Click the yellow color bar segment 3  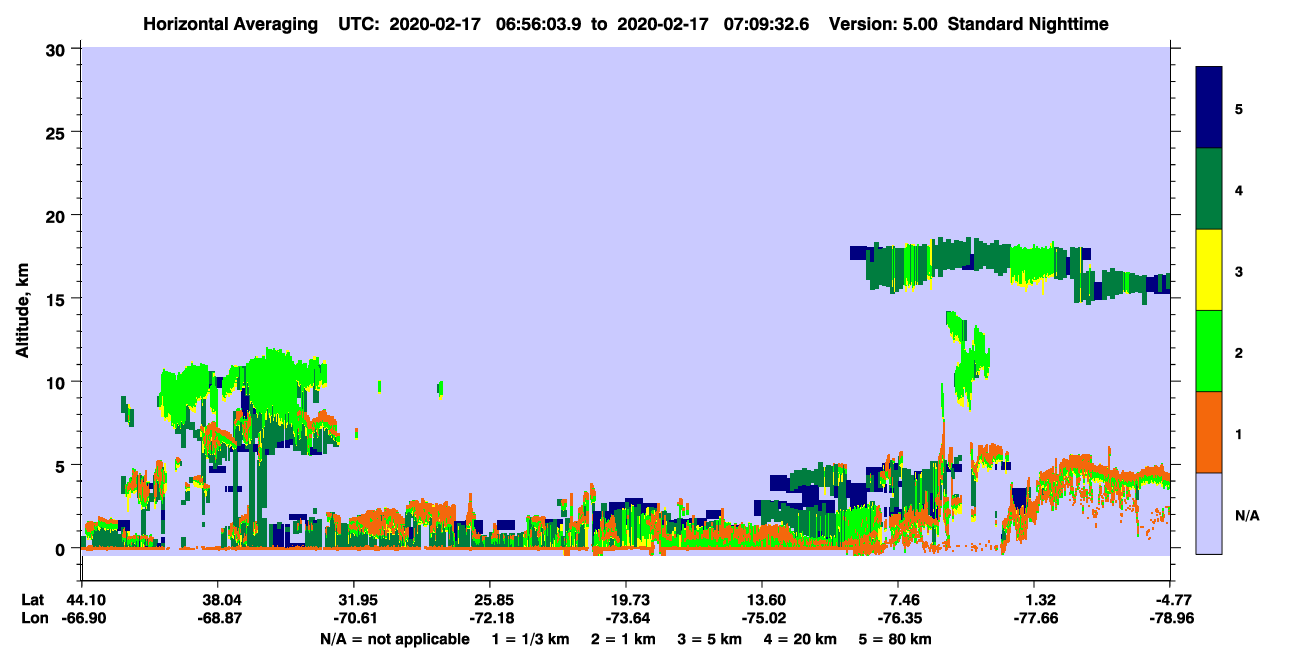1209,269
